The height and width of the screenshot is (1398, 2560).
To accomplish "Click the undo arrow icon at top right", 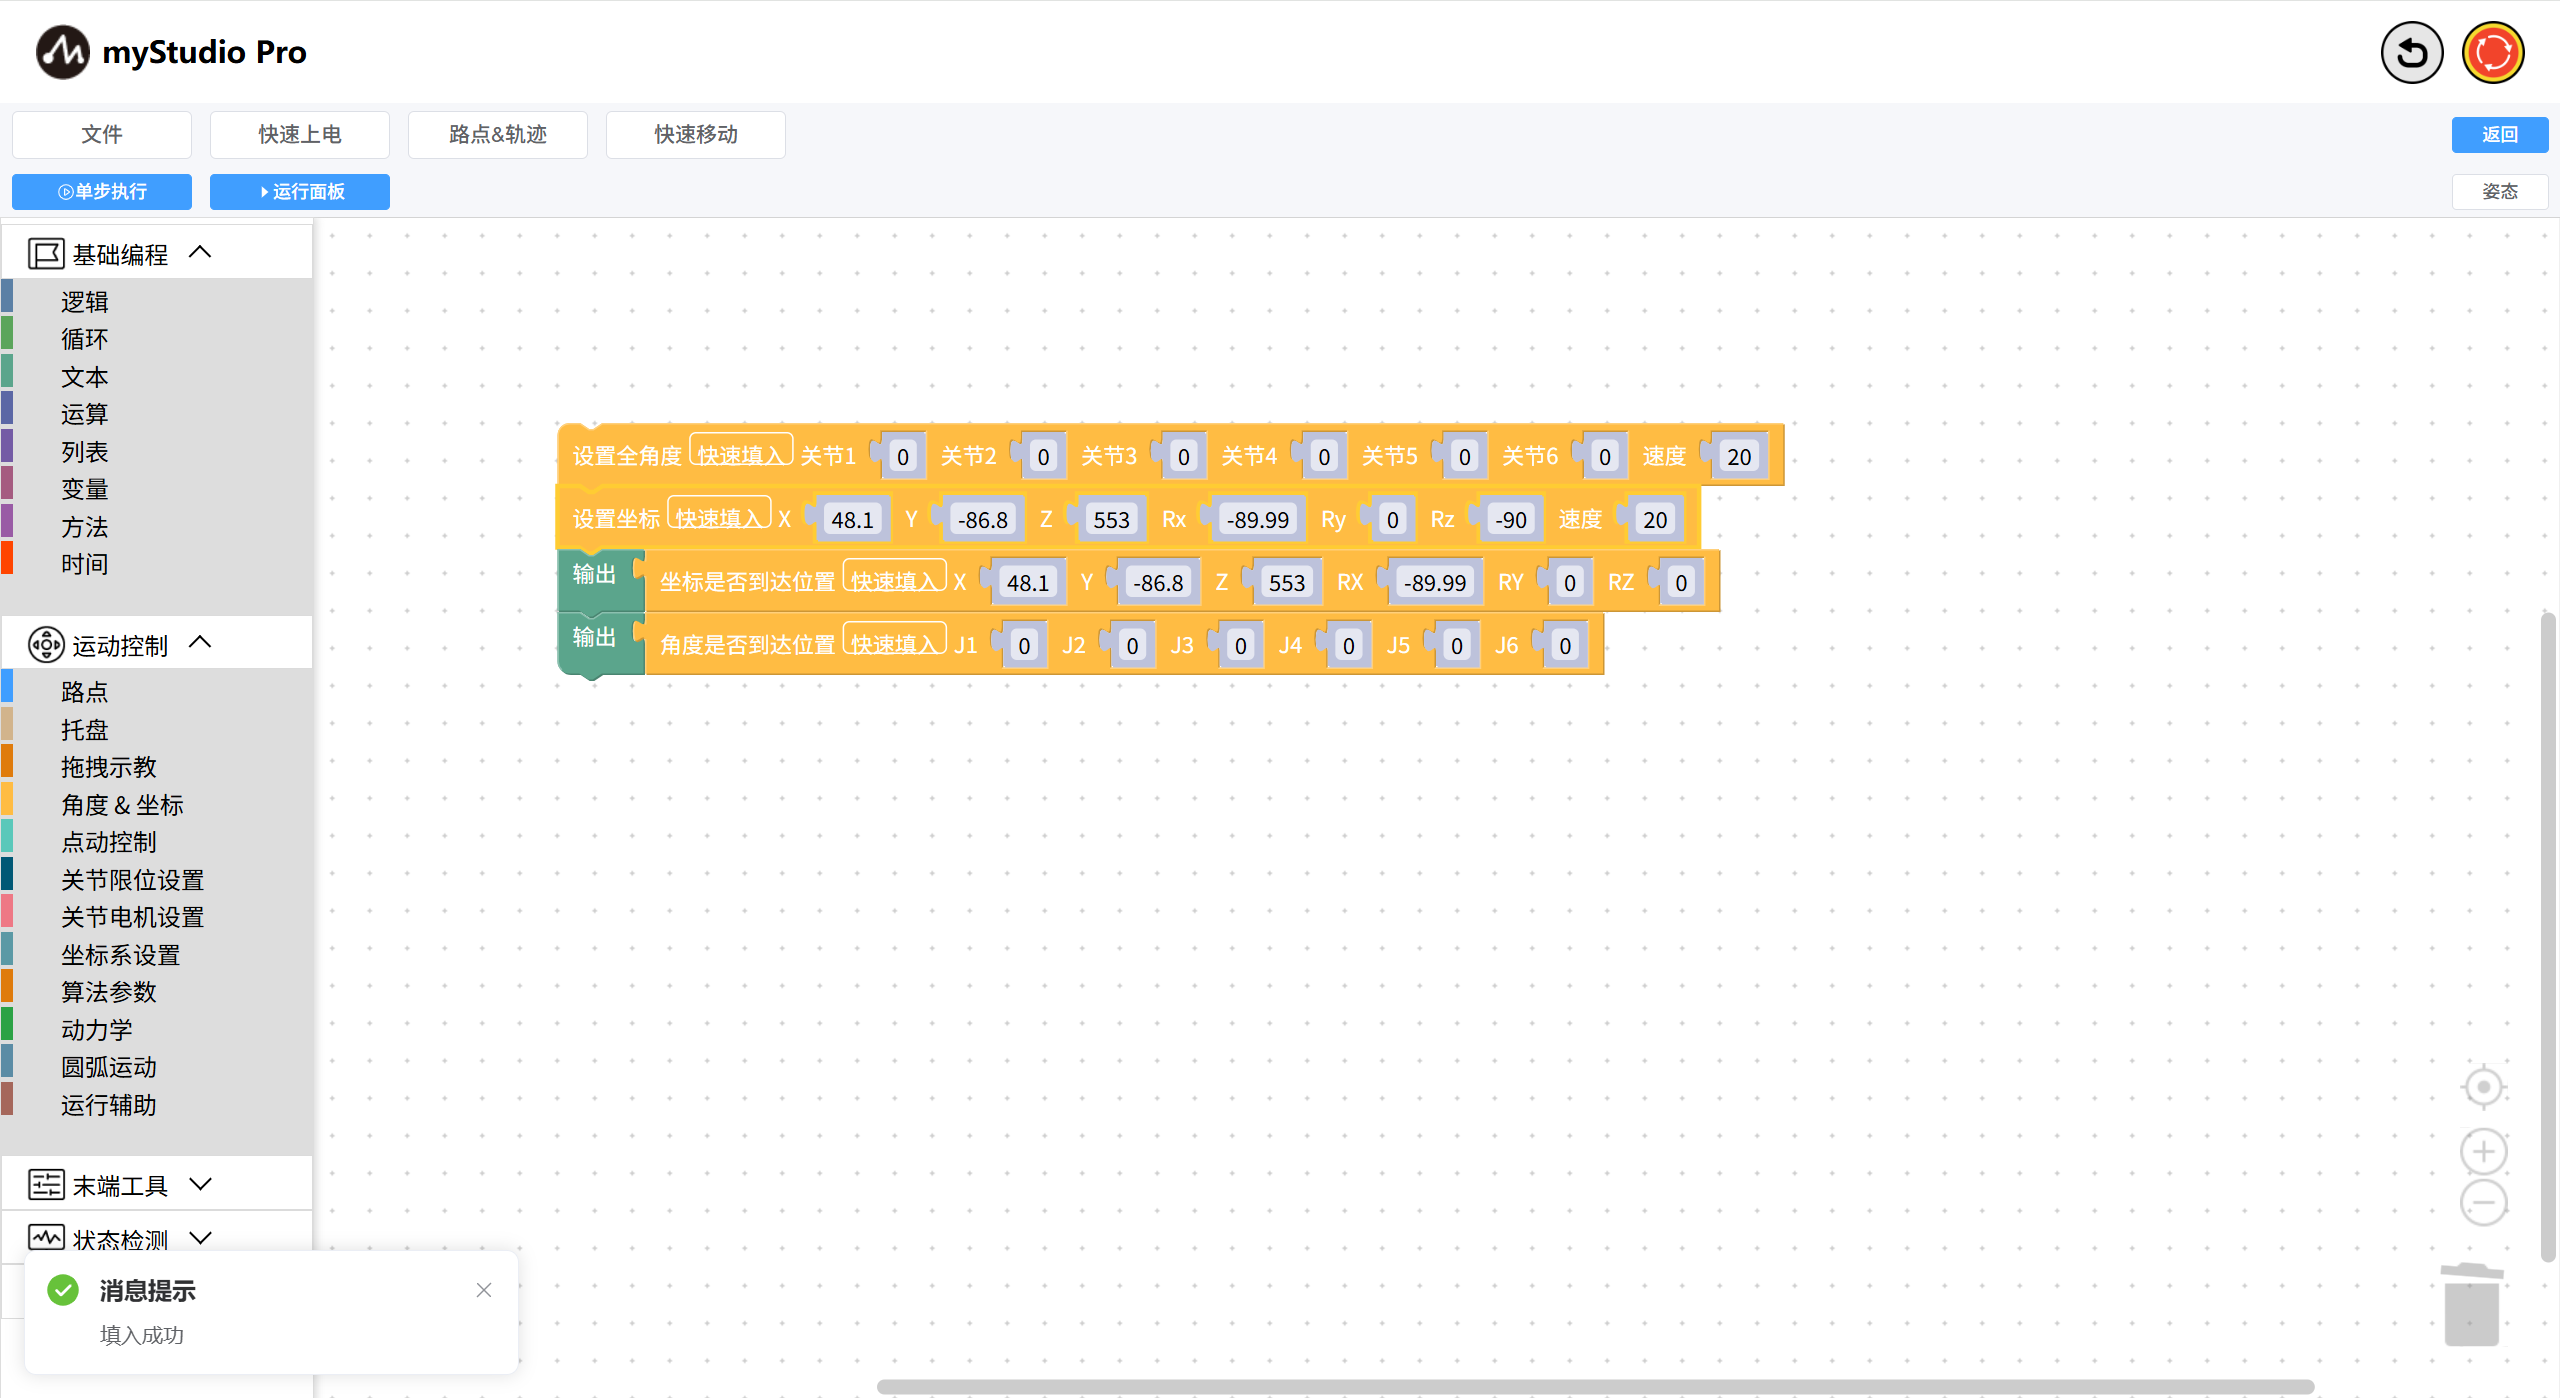I will click(x=2411, y=52).
